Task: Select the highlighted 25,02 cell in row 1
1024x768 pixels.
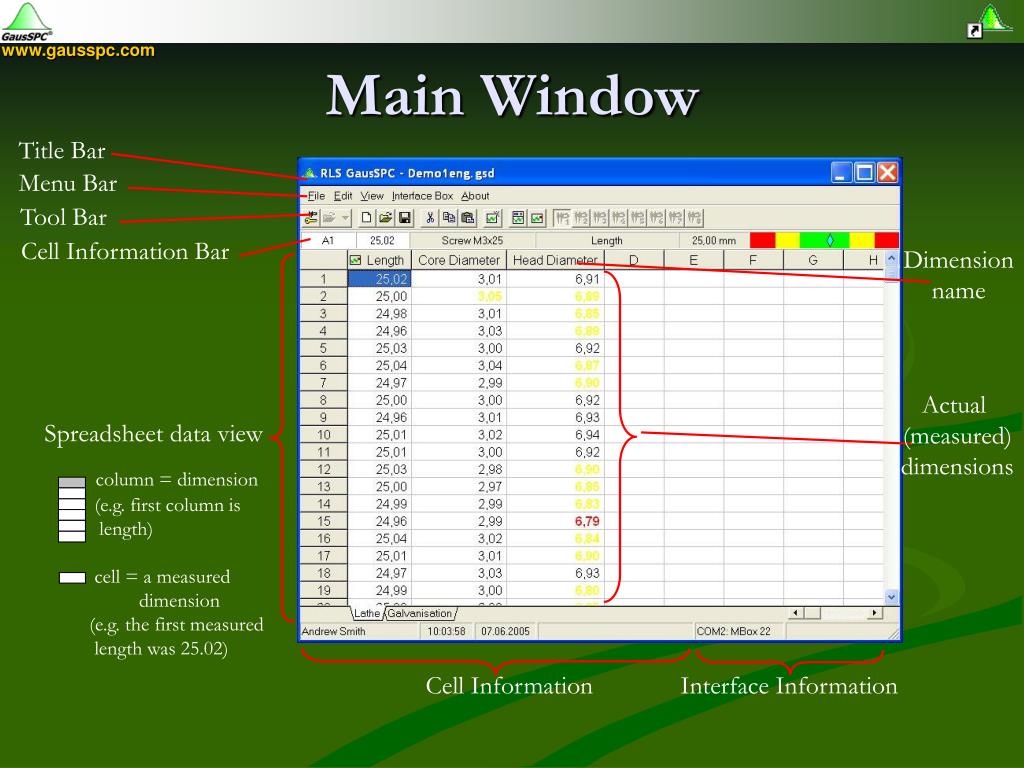Action: coord(379,279)
